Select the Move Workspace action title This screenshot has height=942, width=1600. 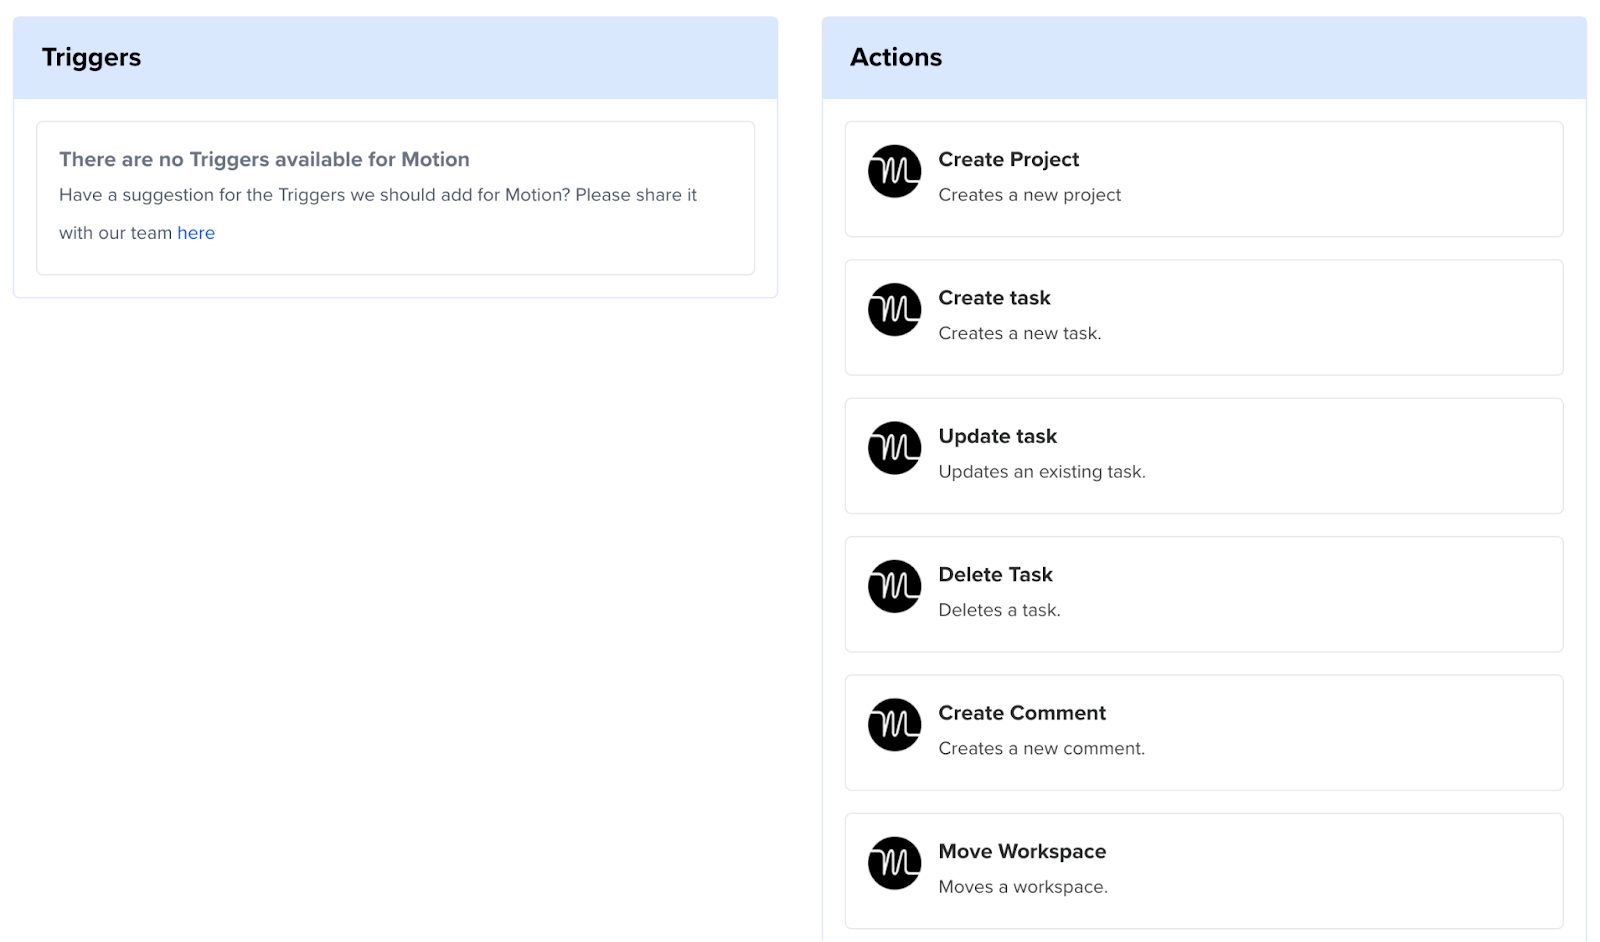[1022, 851]
